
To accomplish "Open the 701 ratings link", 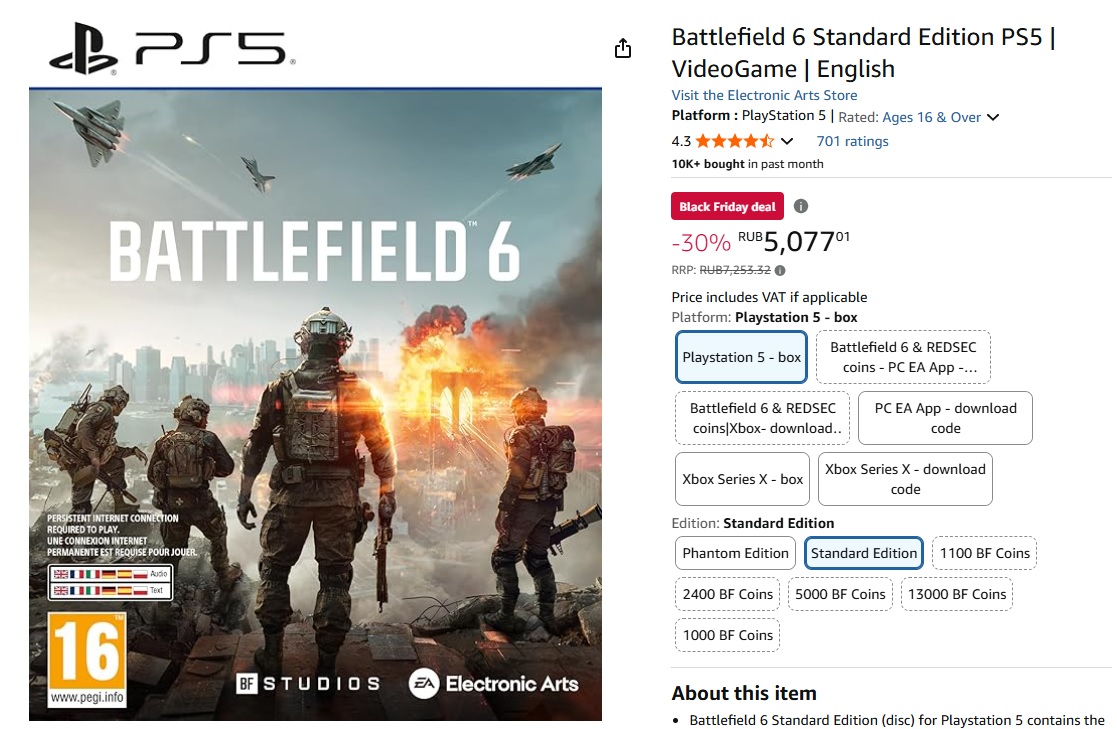I will [x=852, y=141].
